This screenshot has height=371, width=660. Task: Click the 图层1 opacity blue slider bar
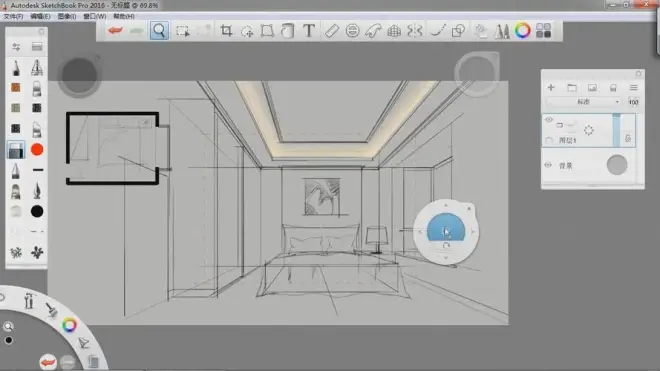coord(617,130)
